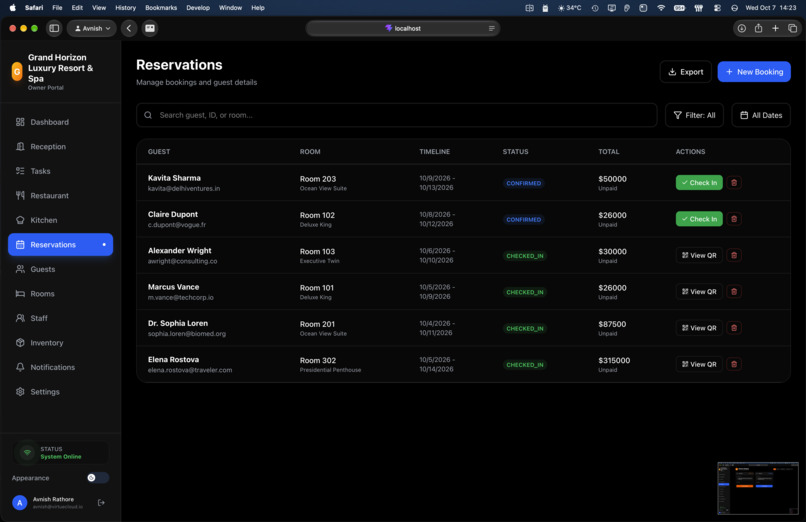The height and width of the screenshot is (522, 806).
Task: Go back with Safari's back arrow
Action: (129, 28)
